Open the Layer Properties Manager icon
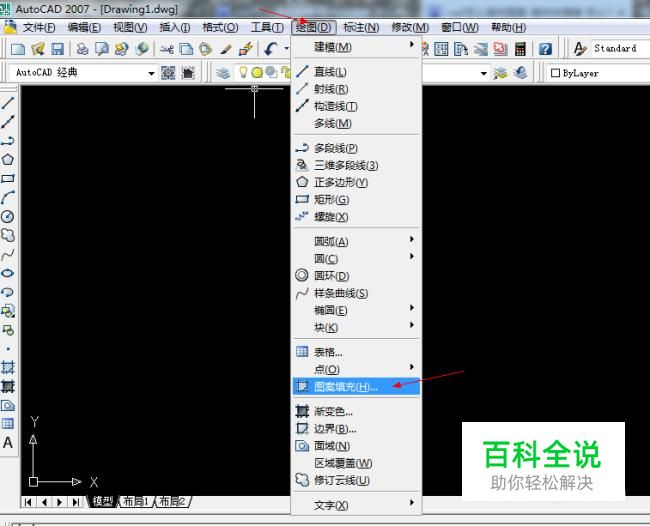The height and width of the screenshot is (526, 650). 223,73
